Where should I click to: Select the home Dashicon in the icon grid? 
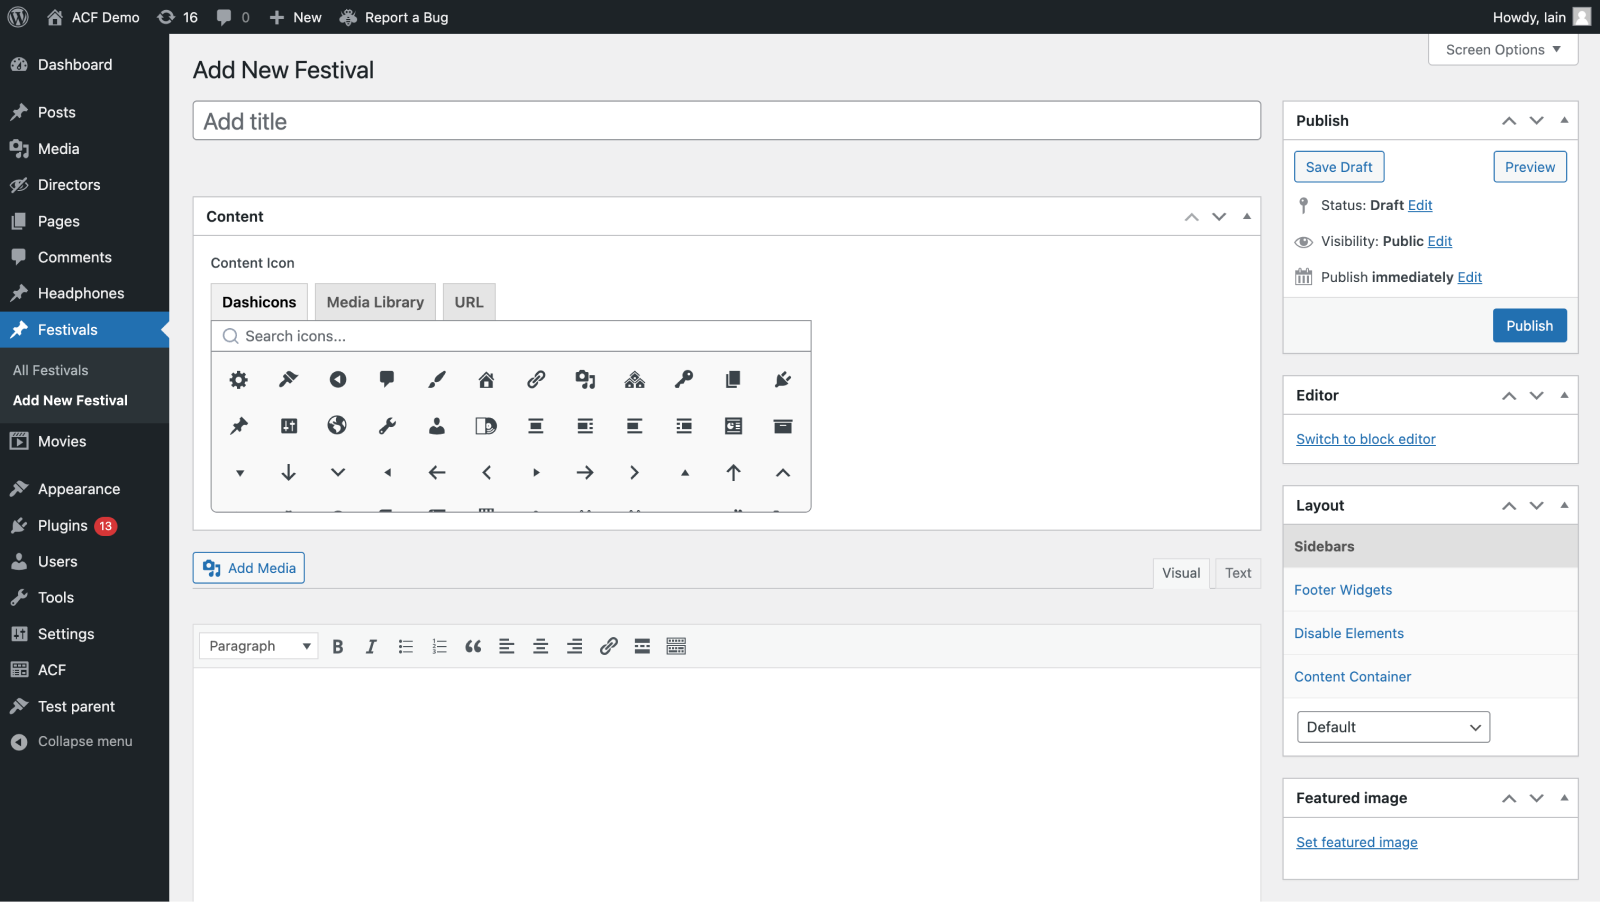(486, 380)
